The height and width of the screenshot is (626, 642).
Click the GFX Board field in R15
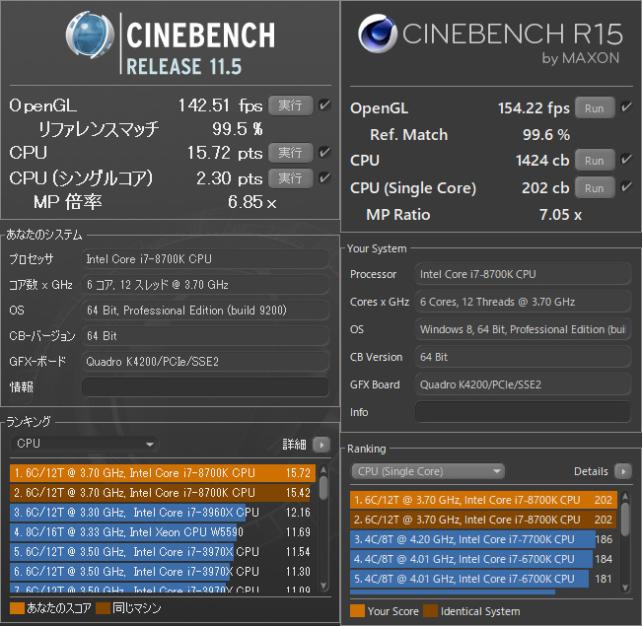click(523, 384)
